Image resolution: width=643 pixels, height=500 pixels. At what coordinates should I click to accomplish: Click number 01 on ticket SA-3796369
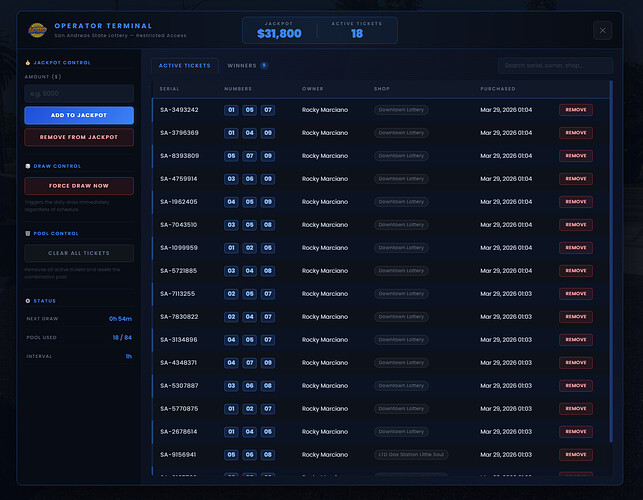point(231,133)
